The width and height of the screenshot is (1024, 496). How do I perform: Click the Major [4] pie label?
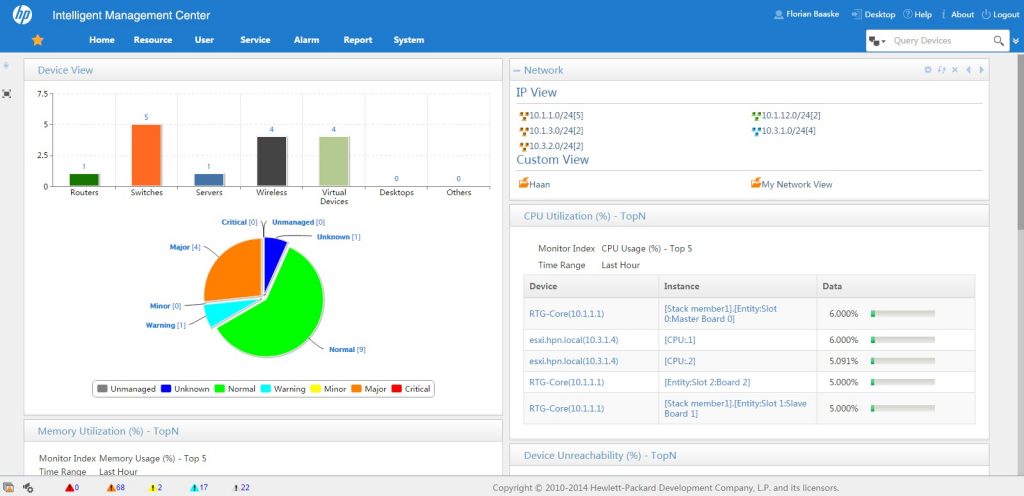click(x=185, y=247)
